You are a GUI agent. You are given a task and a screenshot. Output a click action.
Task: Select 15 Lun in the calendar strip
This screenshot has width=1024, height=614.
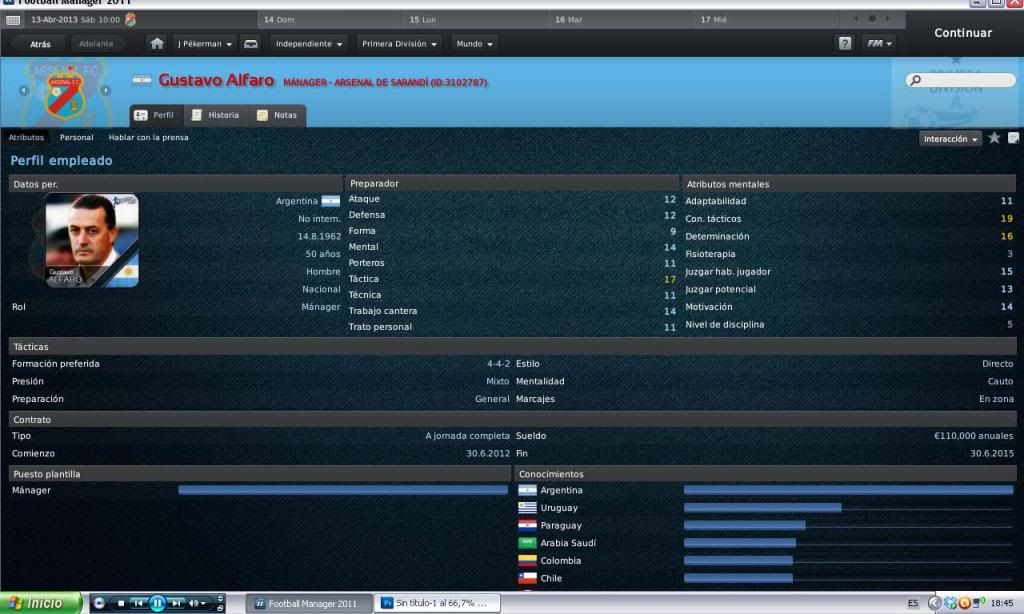pos(476,20)
